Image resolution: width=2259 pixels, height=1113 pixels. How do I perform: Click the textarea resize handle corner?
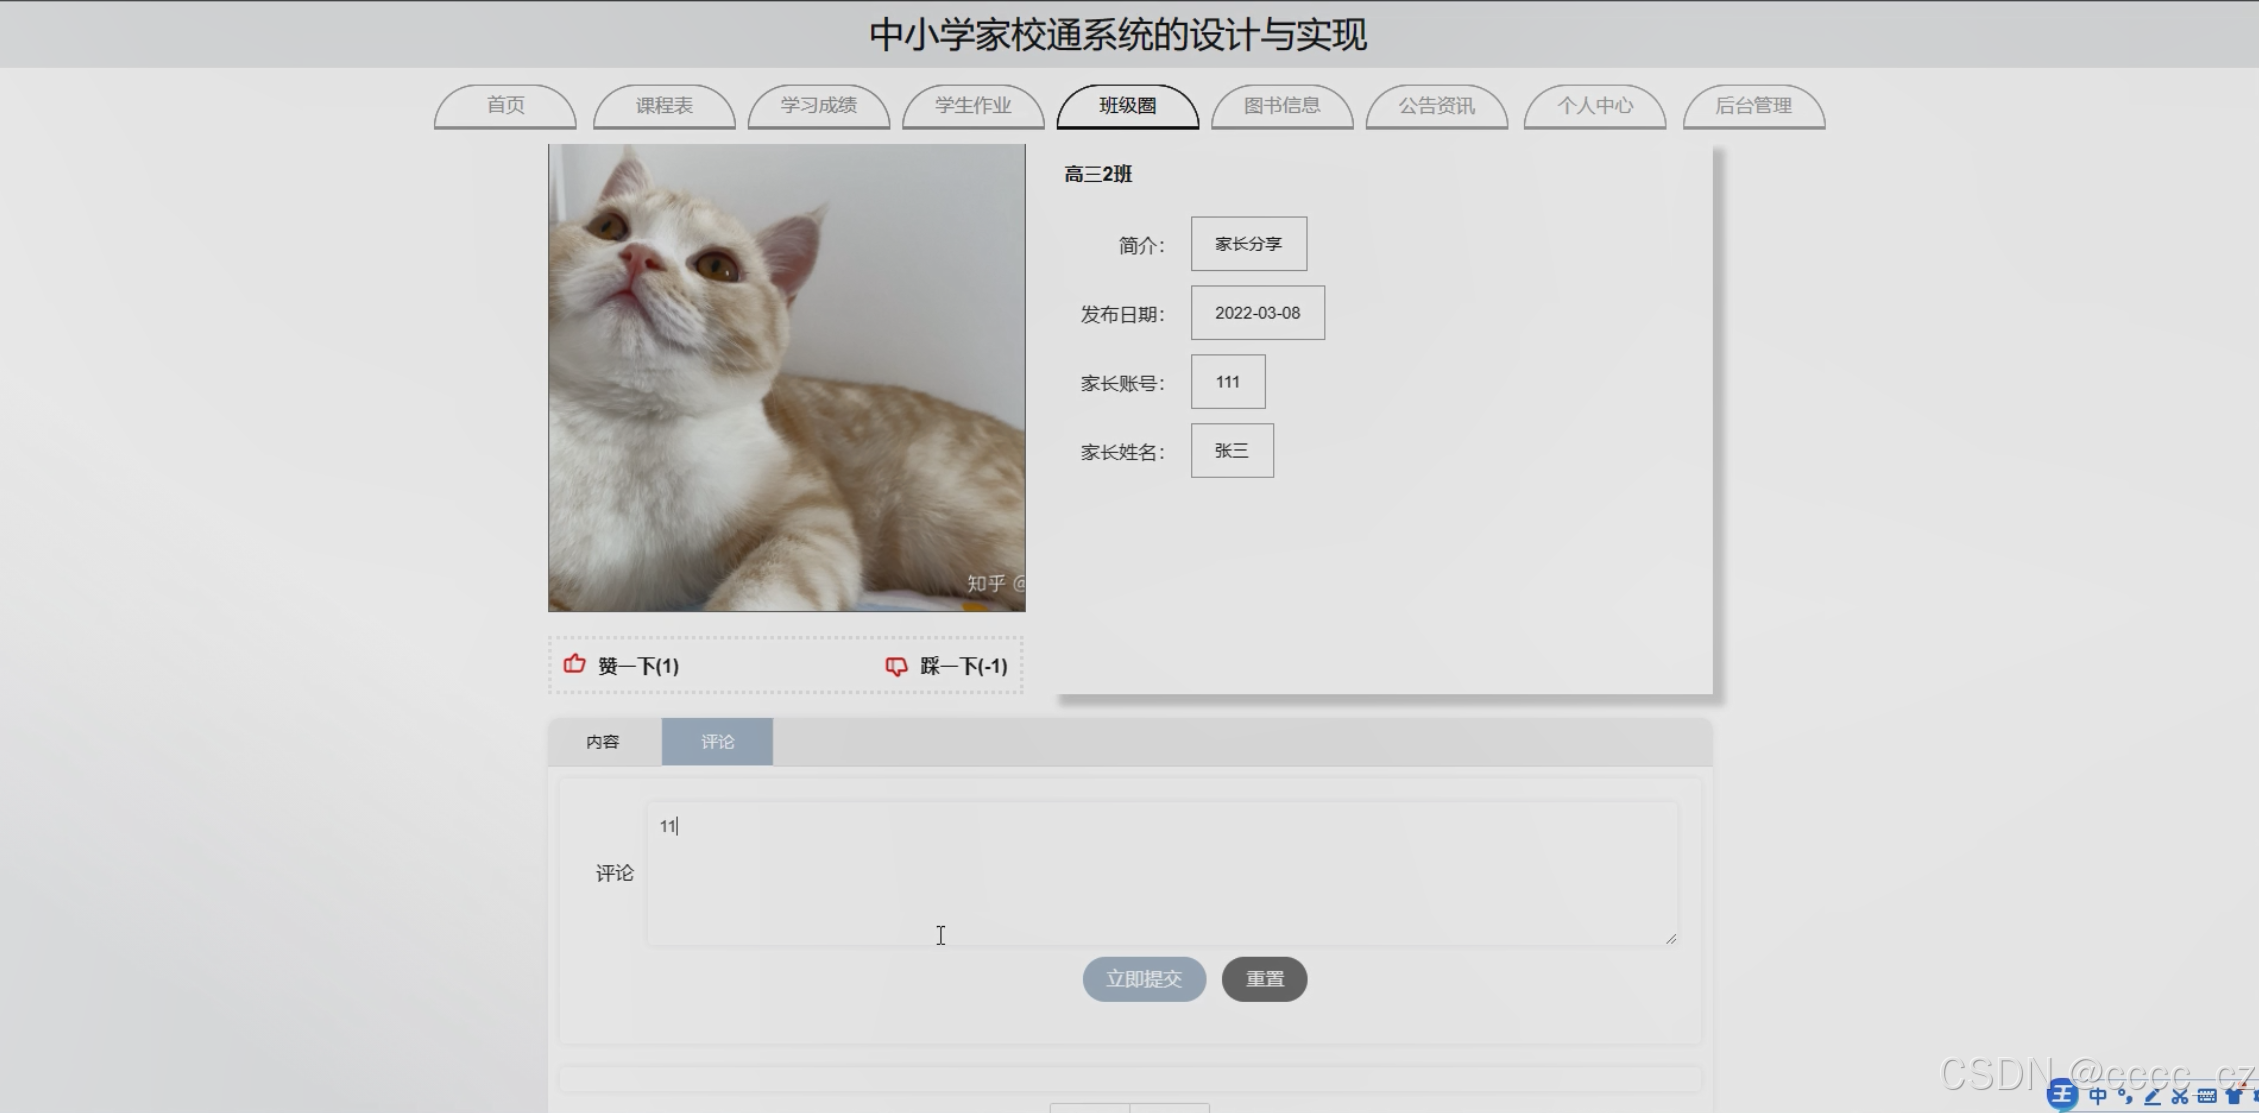click(1671, 938)
